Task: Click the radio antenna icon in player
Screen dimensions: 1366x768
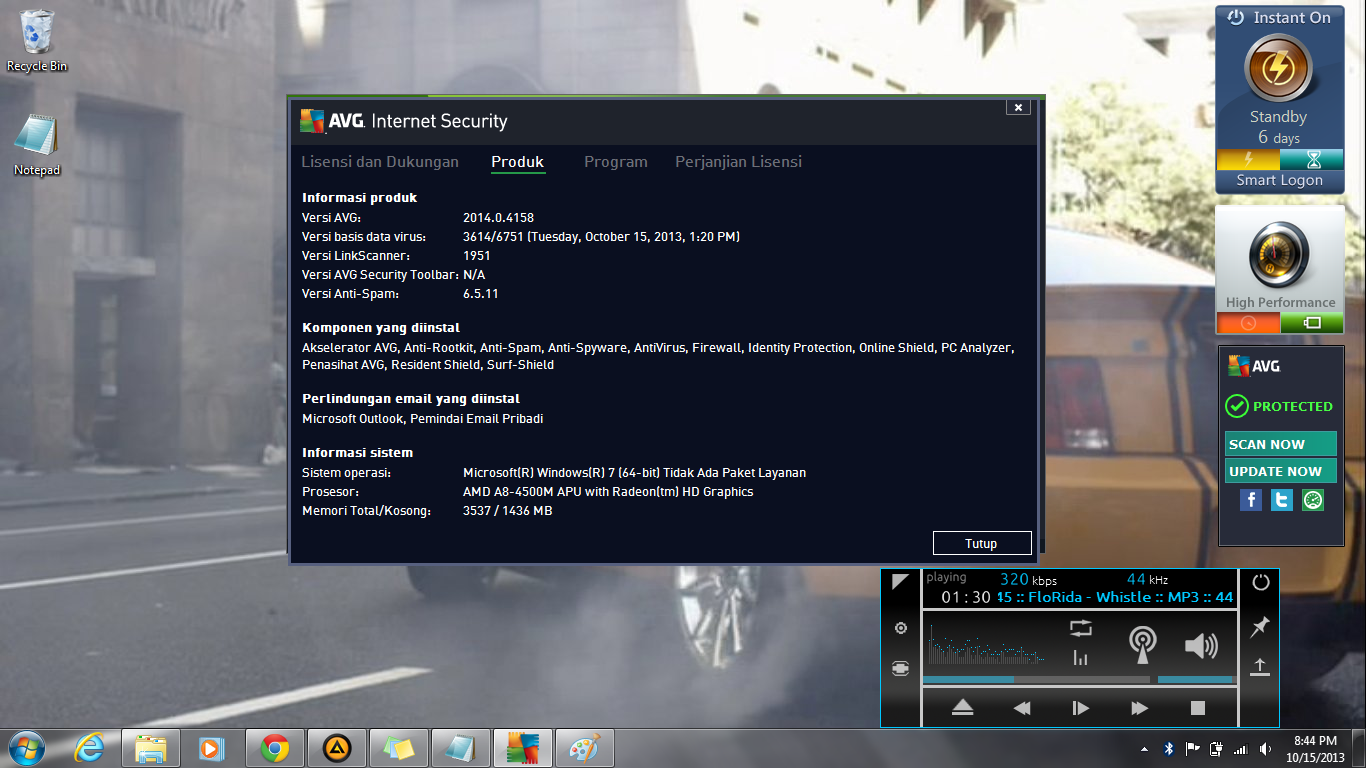Action: click(x=1141, y=645)
